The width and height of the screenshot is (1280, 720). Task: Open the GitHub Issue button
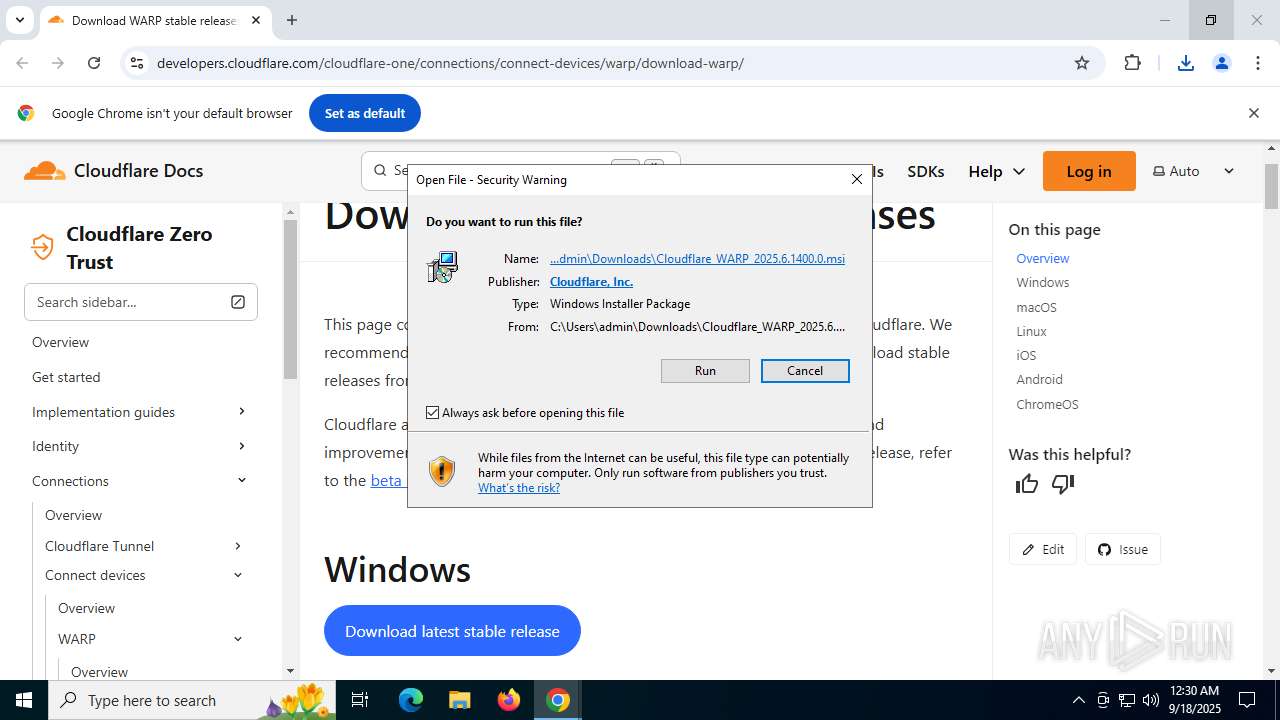[x=1123, y=549]
